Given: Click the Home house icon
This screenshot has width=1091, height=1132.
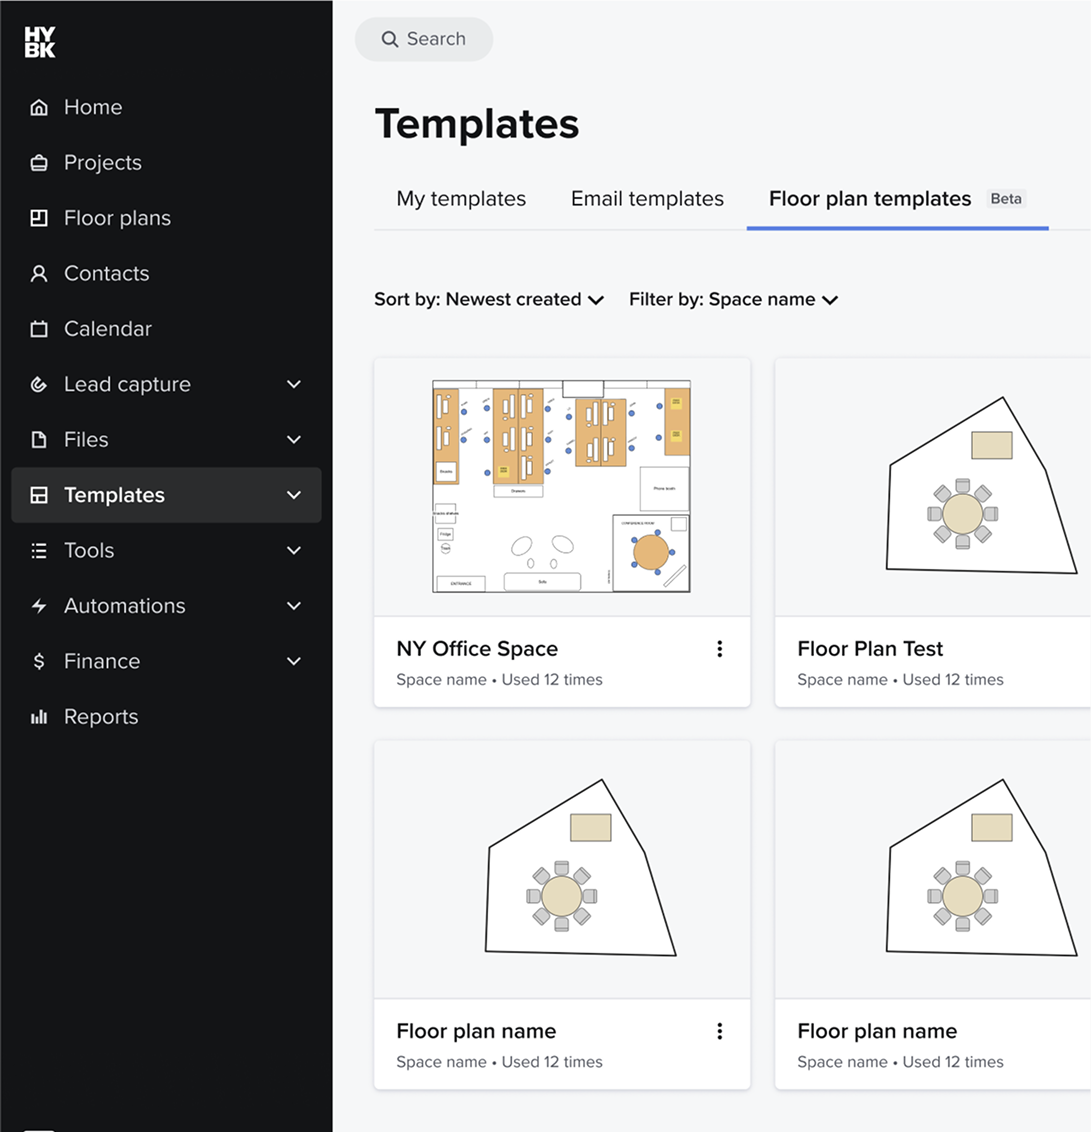Looking at the screenshot, I should [39, 108].
